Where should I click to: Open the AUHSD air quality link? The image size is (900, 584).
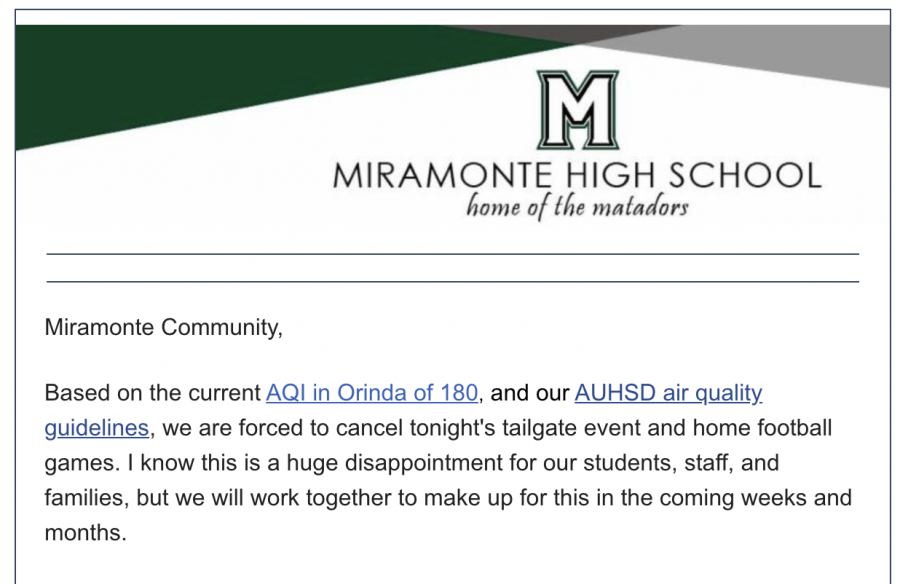(x=668, y=393)
